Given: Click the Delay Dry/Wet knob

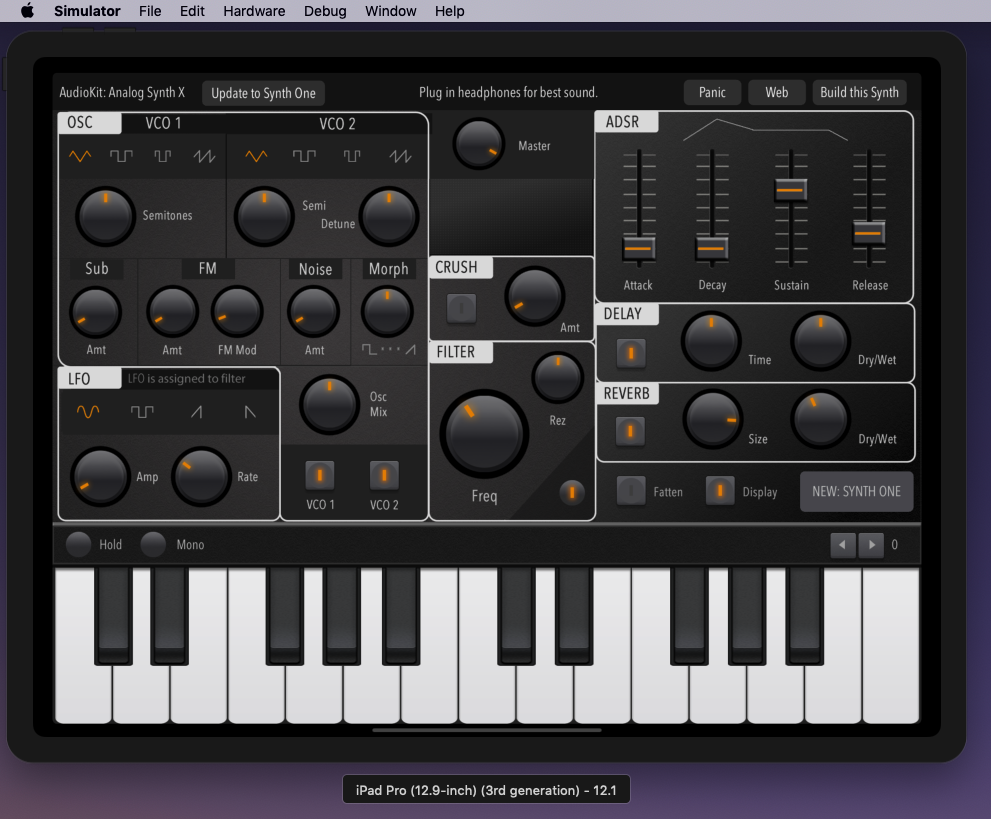Looking at the screenshot, I should coord(820,341).
